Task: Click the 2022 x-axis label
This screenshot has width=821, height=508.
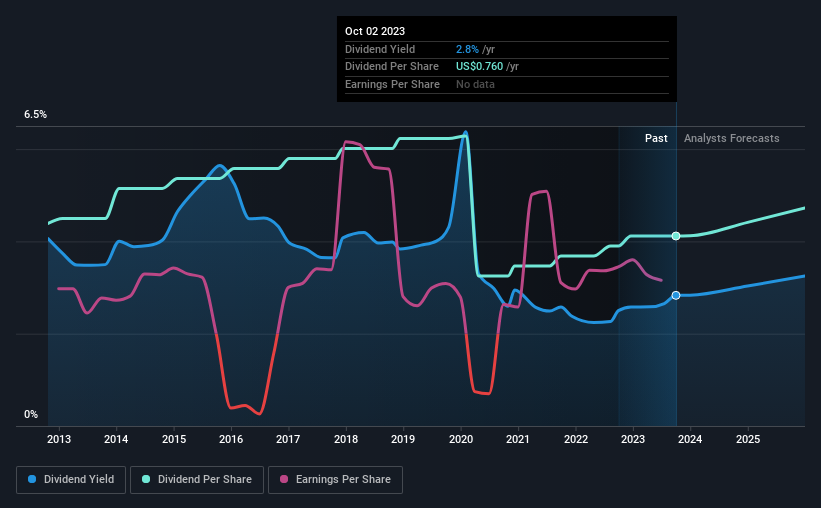Action: click(x=576, y=439)
